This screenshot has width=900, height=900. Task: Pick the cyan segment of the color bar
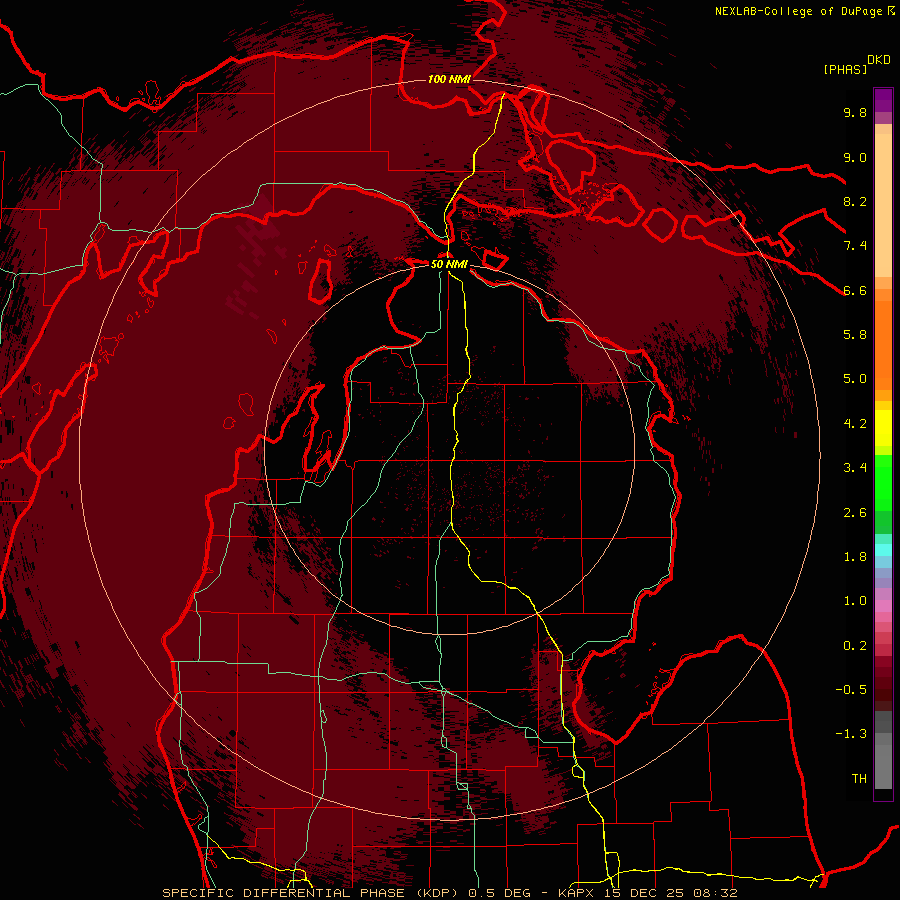pos(883,550)
